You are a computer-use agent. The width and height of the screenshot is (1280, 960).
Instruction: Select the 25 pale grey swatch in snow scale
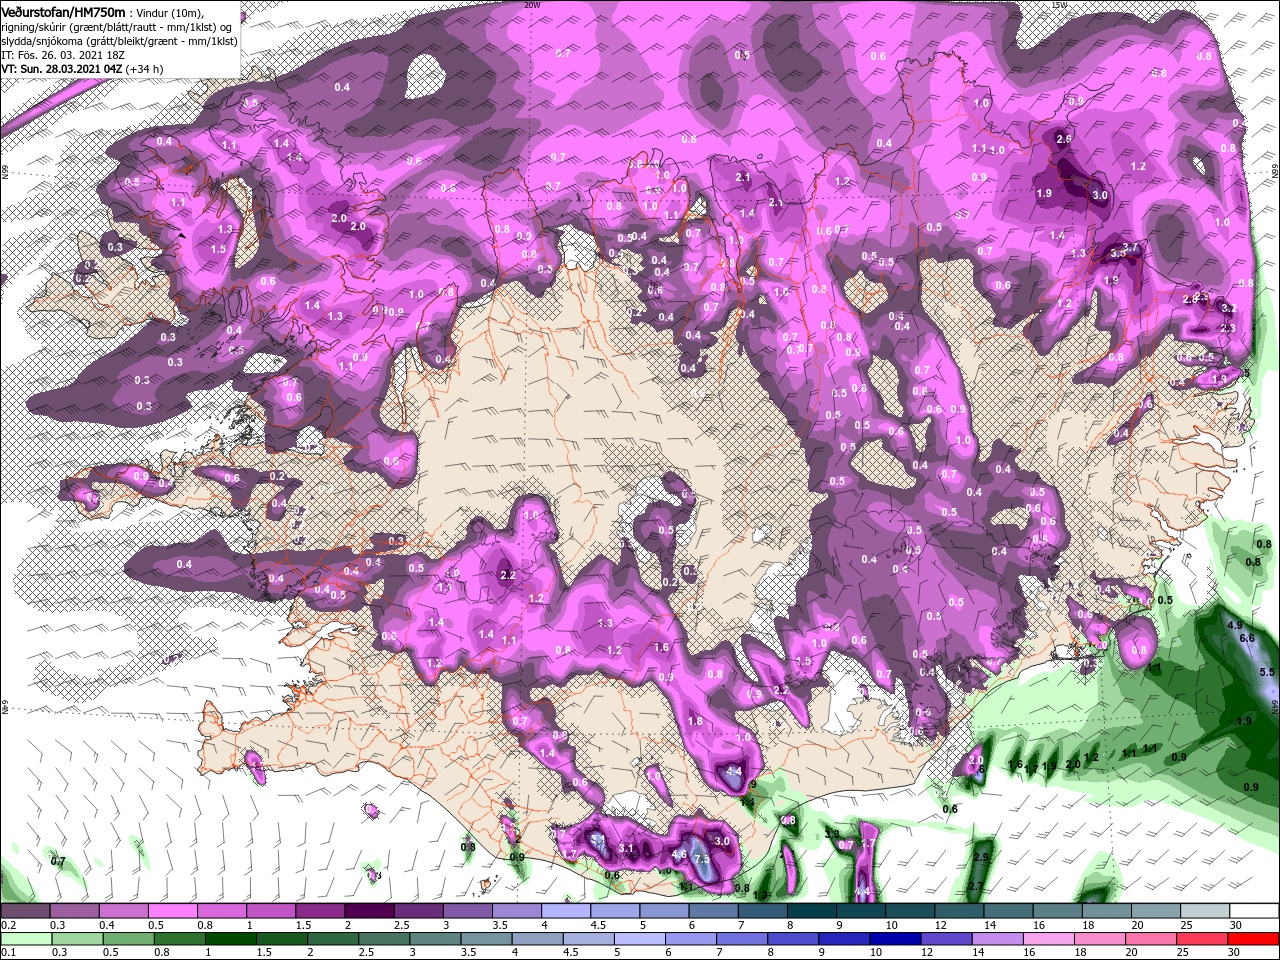(1205, 911)
